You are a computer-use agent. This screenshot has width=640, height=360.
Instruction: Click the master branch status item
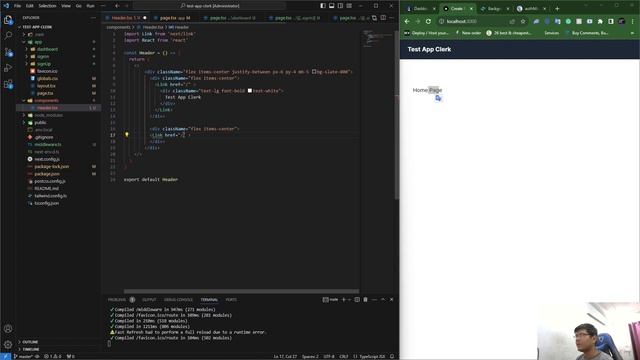[23, 356]
